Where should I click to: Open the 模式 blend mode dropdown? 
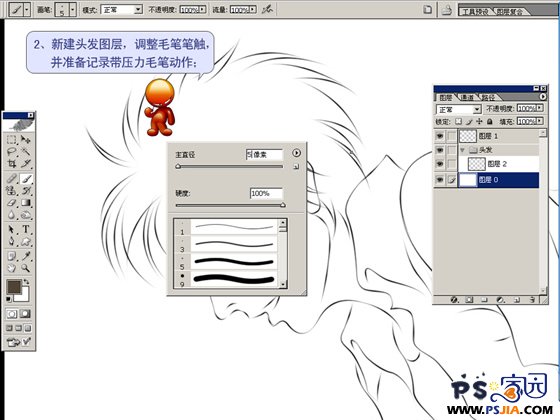(x=122, y=10)
